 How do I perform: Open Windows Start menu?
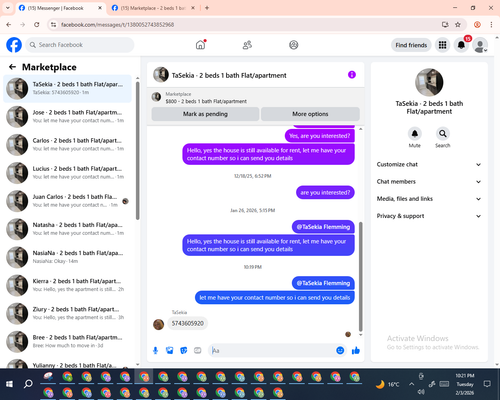pyautogui.click(x=9, y=384)
